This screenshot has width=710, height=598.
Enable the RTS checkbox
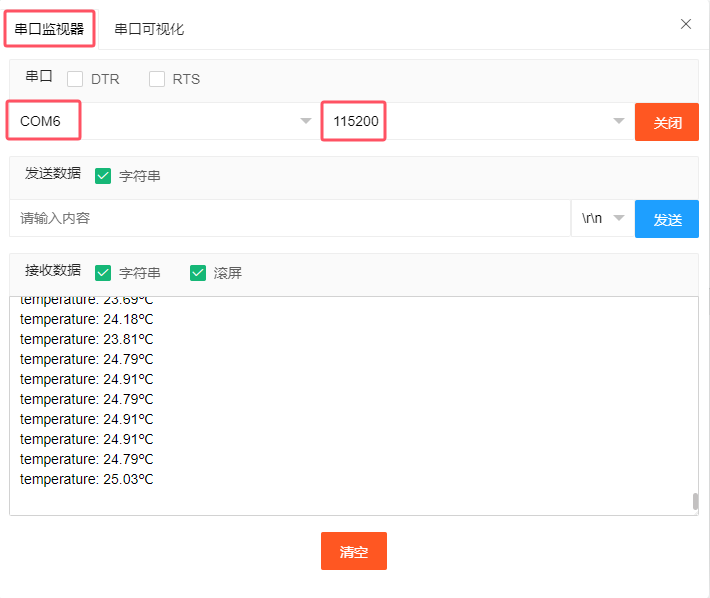(x=157, y=79)
